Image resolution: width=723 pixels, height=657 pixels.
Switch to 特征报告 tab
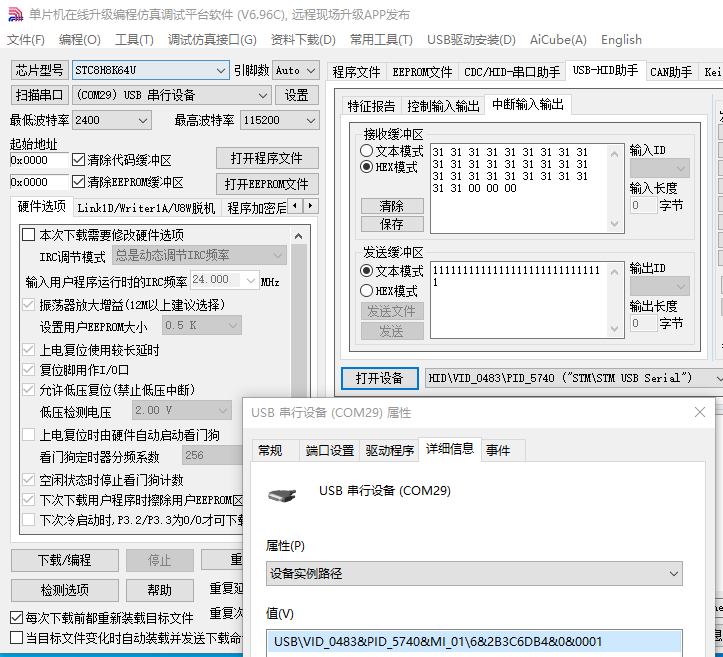tap(371, 106)
